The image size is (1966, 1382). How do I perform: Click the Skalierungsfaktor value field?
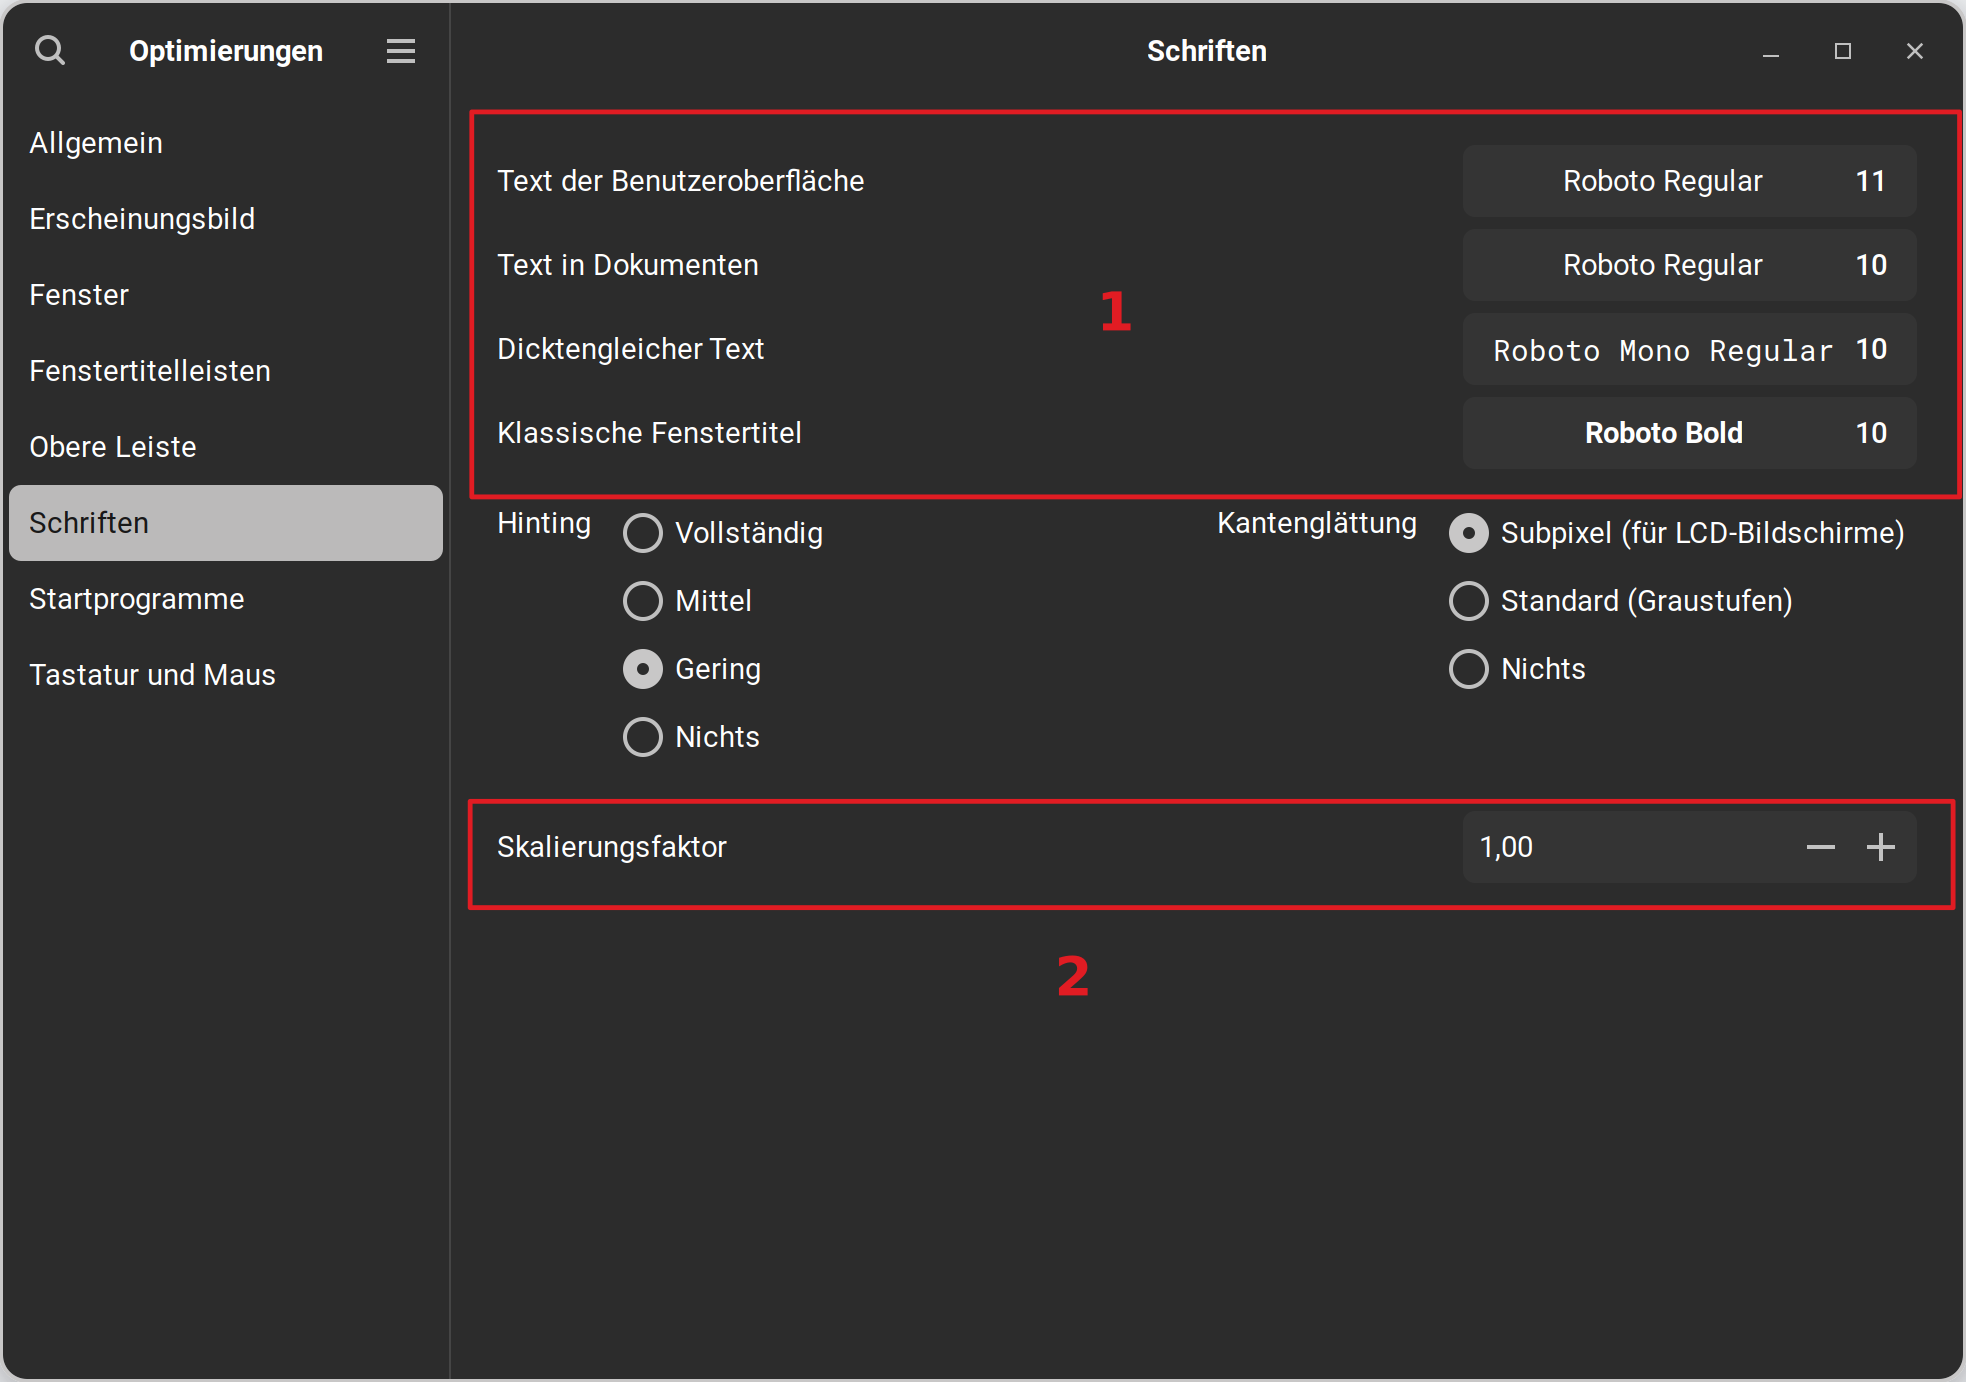pos(1620,847)
